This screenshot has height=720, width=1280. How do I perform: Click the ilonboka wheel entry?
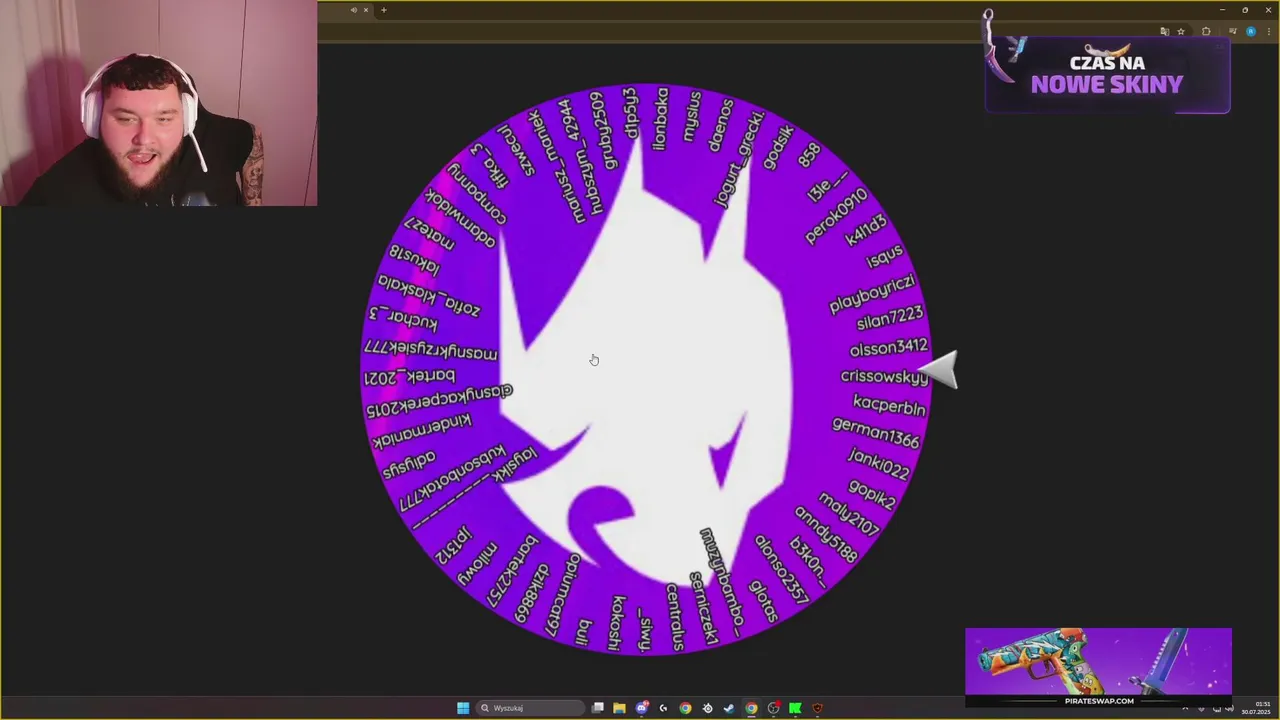pyautogui.click(x=660, y=118)
